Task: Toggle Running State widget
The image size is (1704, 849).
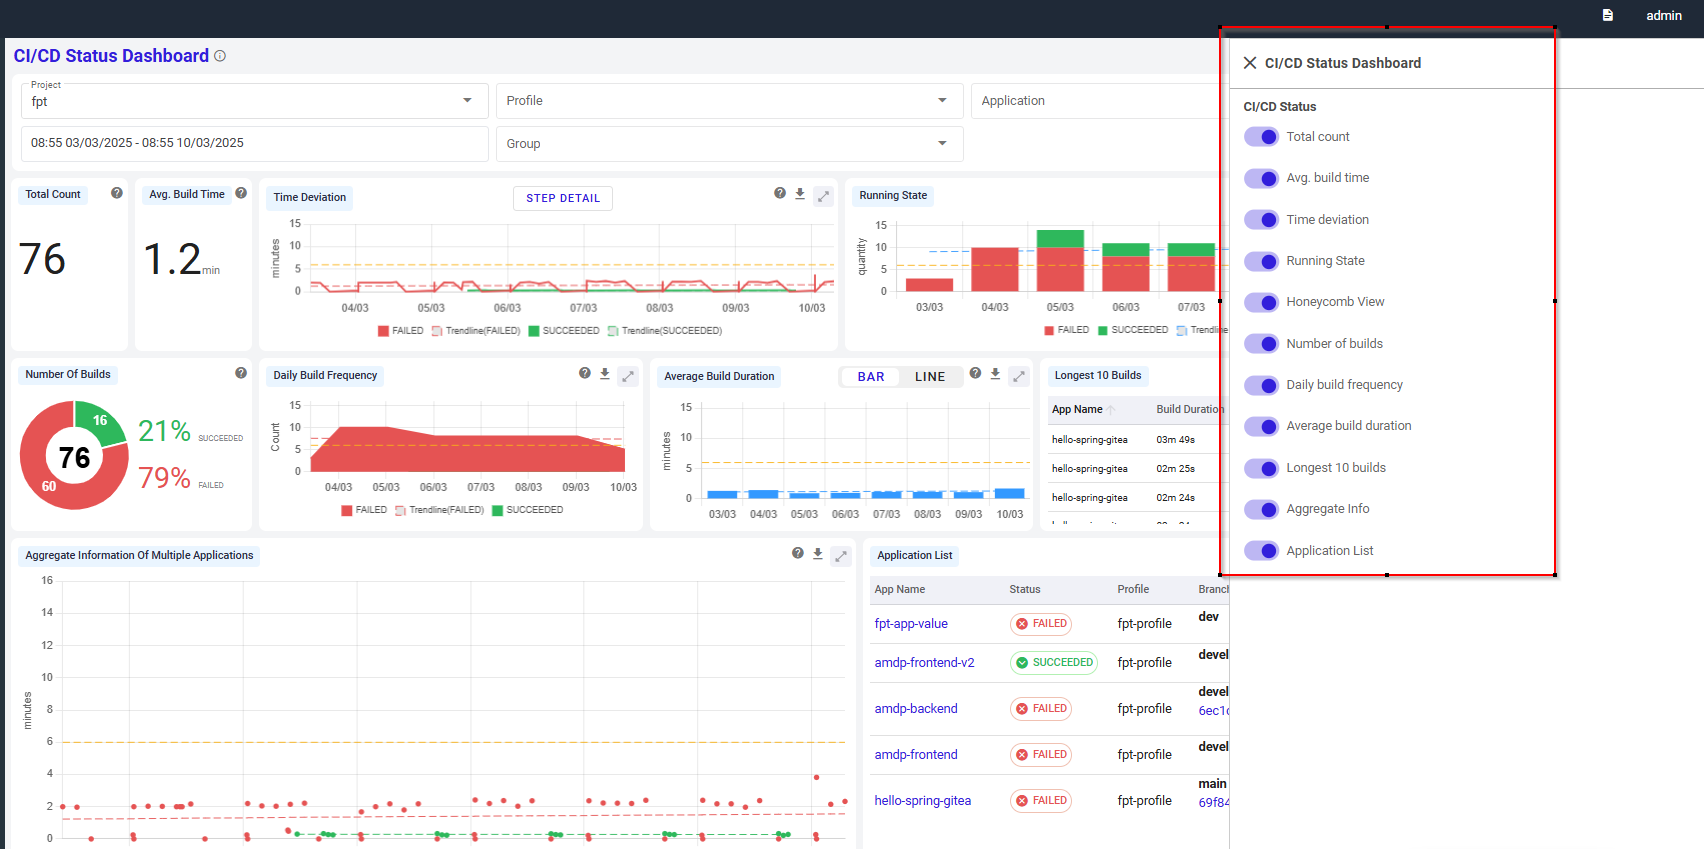Action: point(1262,261)
